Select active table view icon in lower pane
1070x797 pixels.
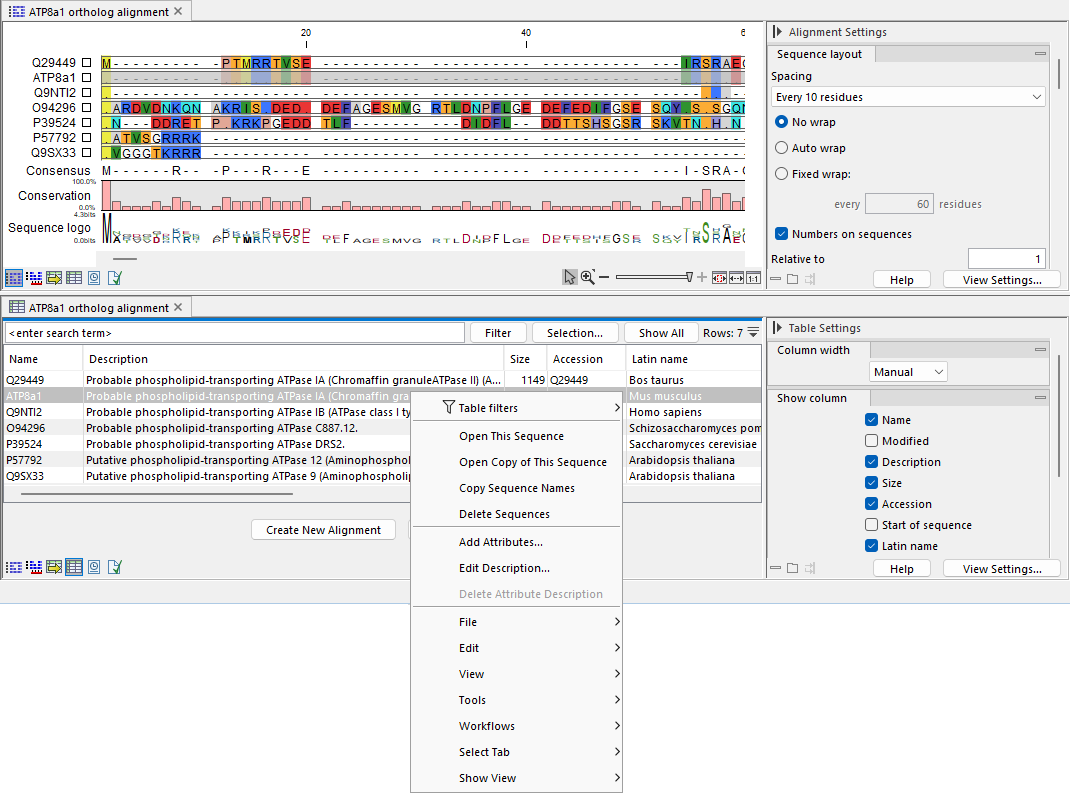click(74, 567)
